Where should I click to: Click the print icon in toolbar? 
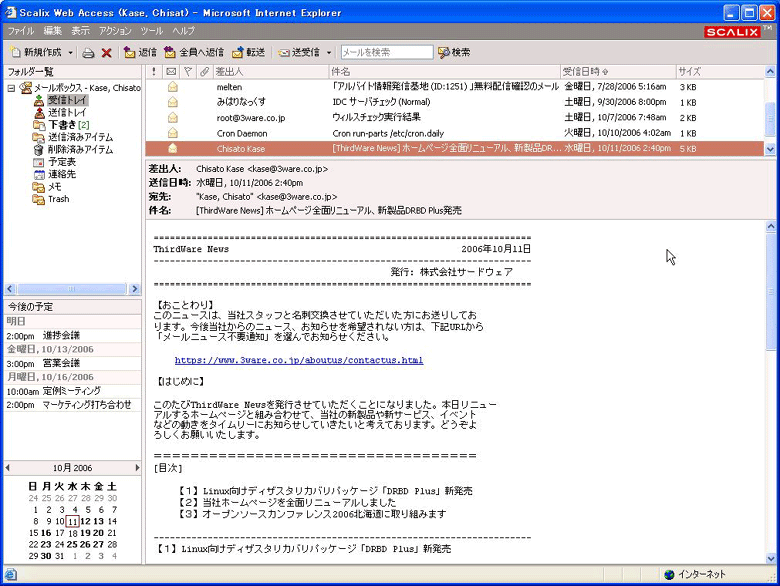tap(88, 53)
